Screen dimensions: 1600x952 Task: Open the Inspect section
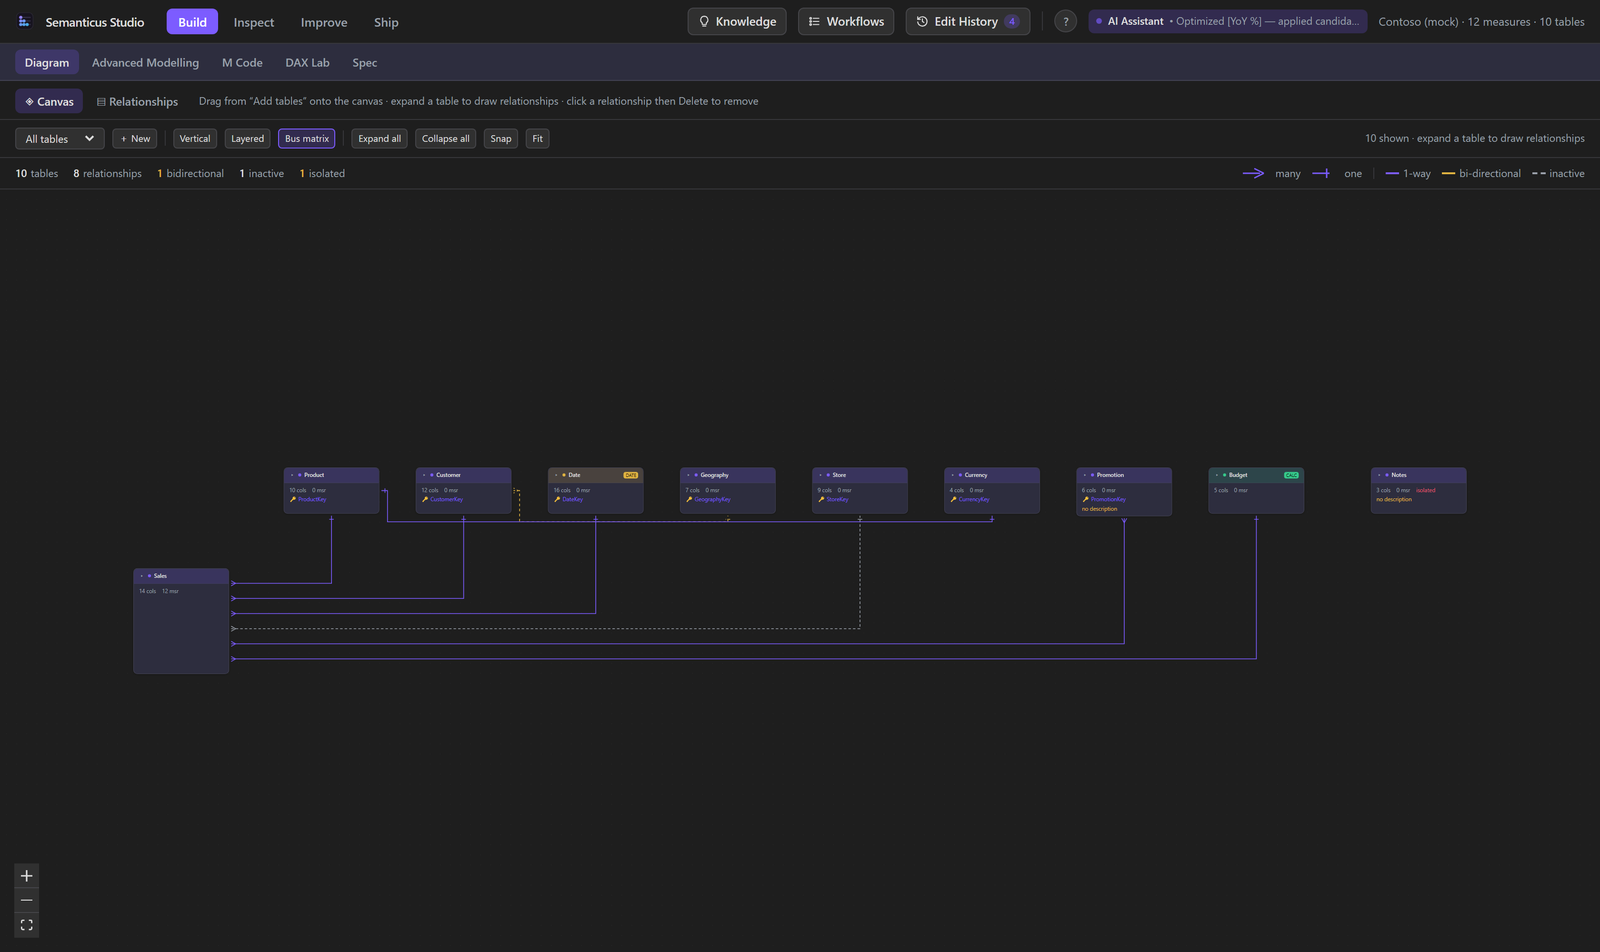tap(254, 22)
